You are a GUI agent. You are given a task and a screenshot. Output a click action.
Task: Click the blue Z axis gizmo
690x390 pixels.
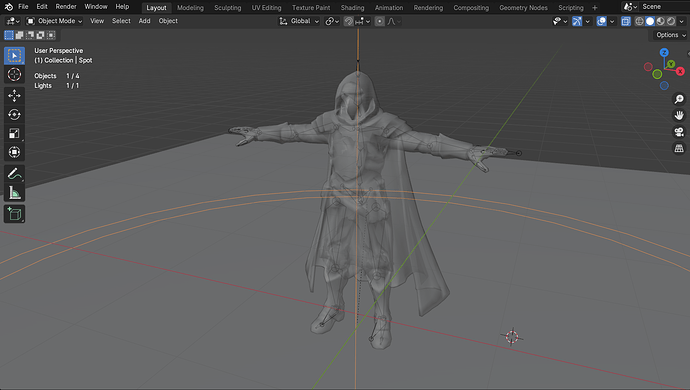click(664, 53)
